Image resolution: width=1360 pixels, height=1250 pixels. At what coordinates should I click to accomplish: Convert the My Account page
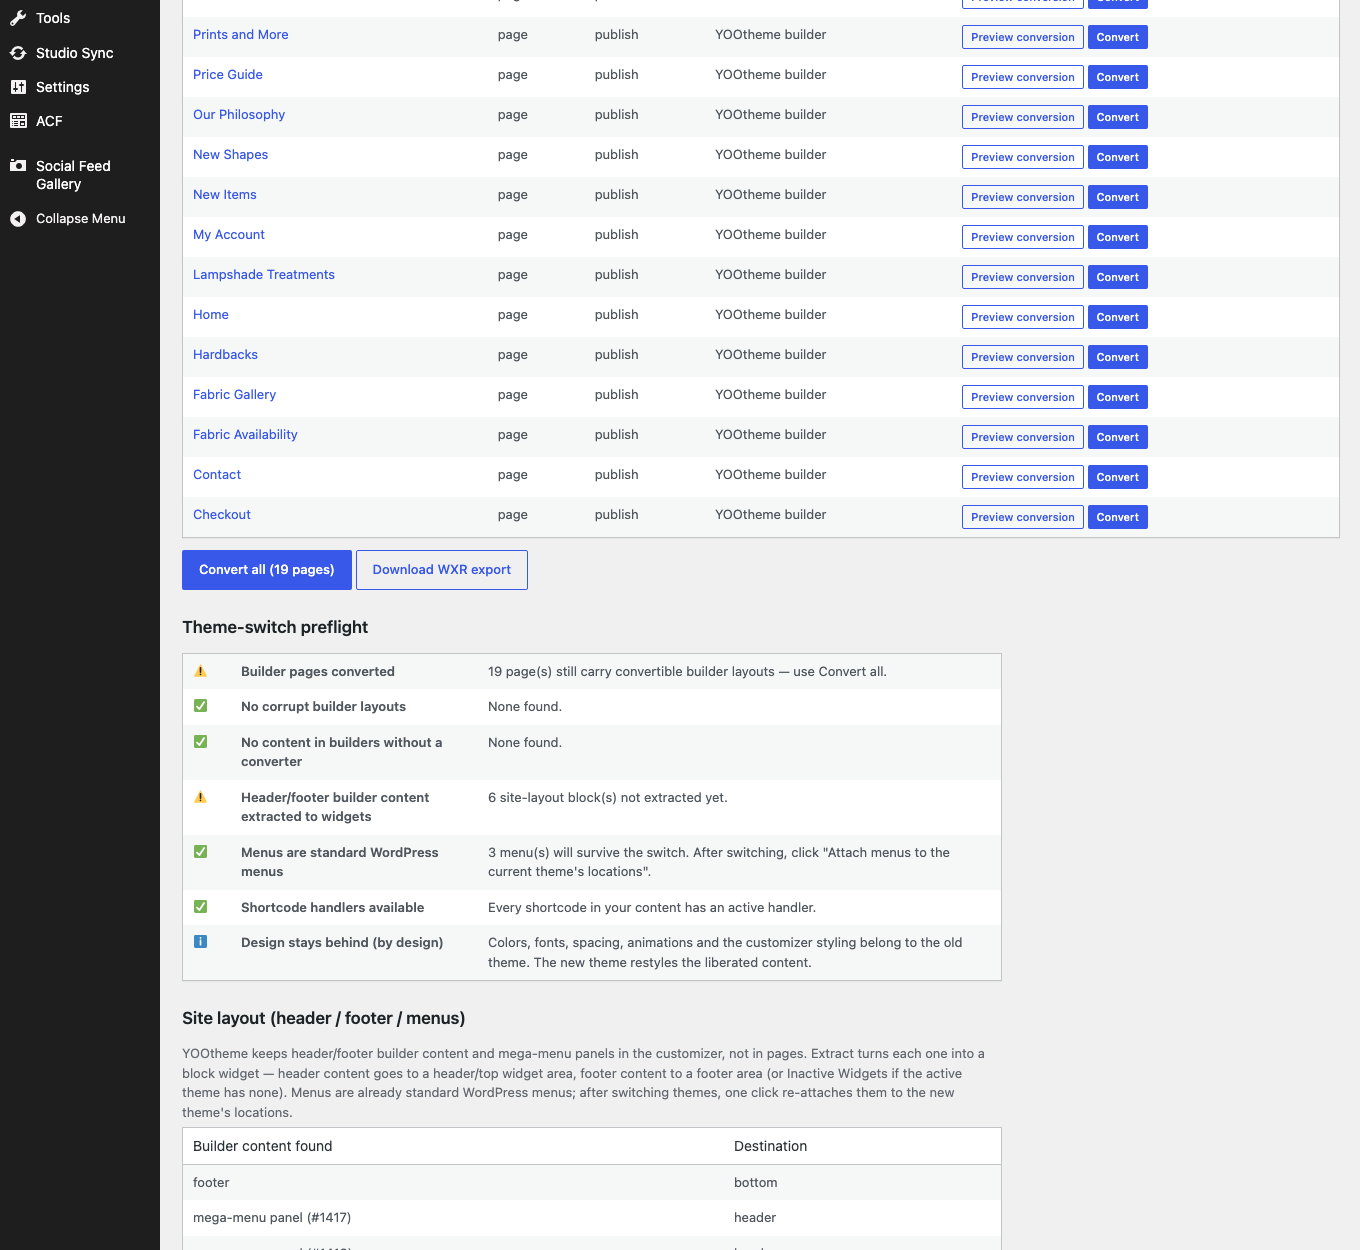pyautogui.click(x=1118, y=237)
